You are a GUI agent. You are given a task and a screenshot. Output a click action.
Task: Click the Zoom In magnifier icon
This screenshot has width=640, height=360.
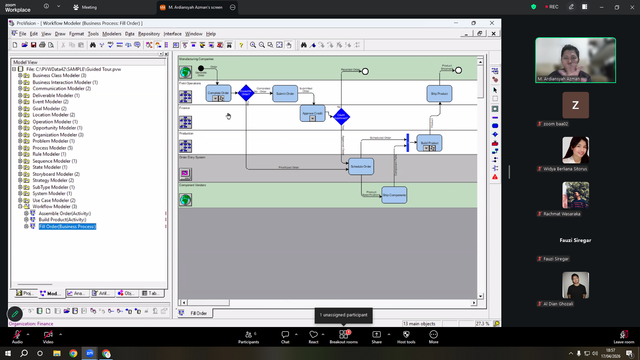tap(253, 45)
